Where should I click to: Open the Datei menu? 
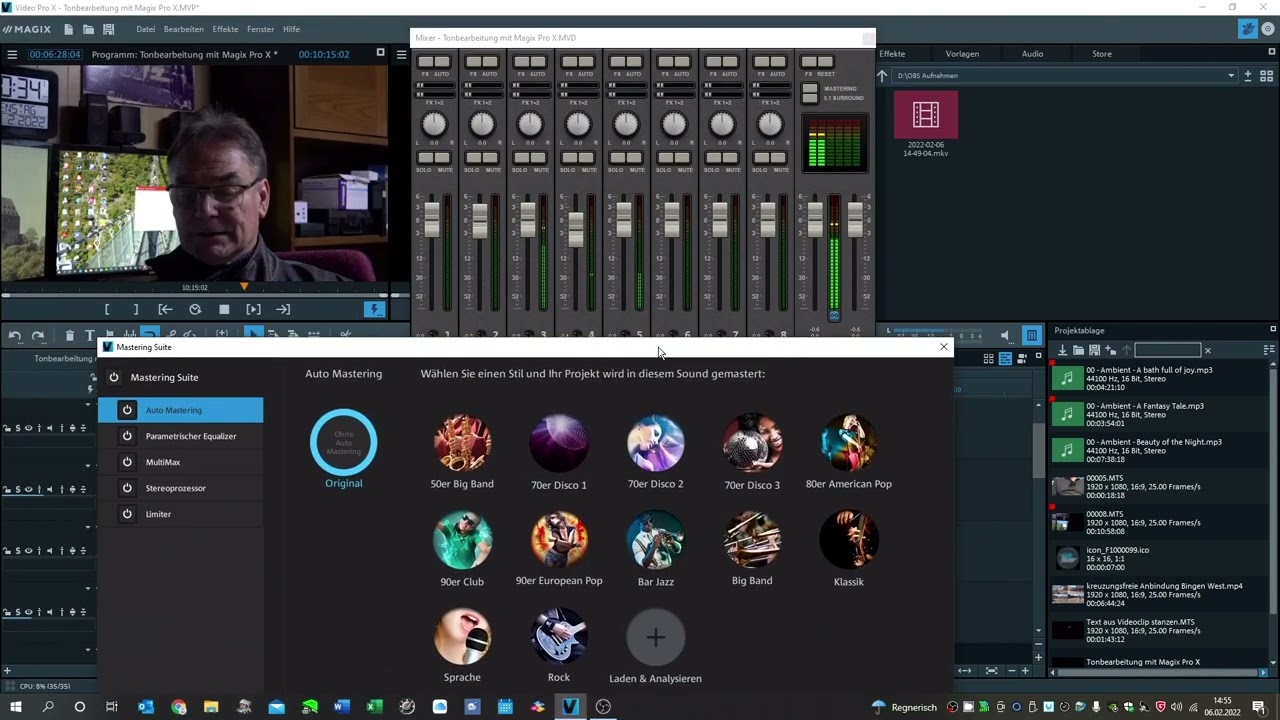(146, 29)
